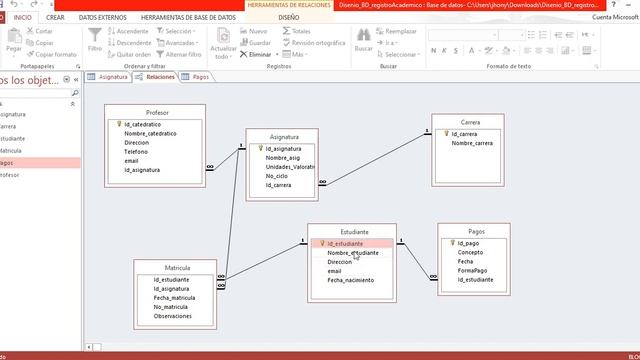Click the Copiar button
640x360 pixels.
(x=40, y=42)
